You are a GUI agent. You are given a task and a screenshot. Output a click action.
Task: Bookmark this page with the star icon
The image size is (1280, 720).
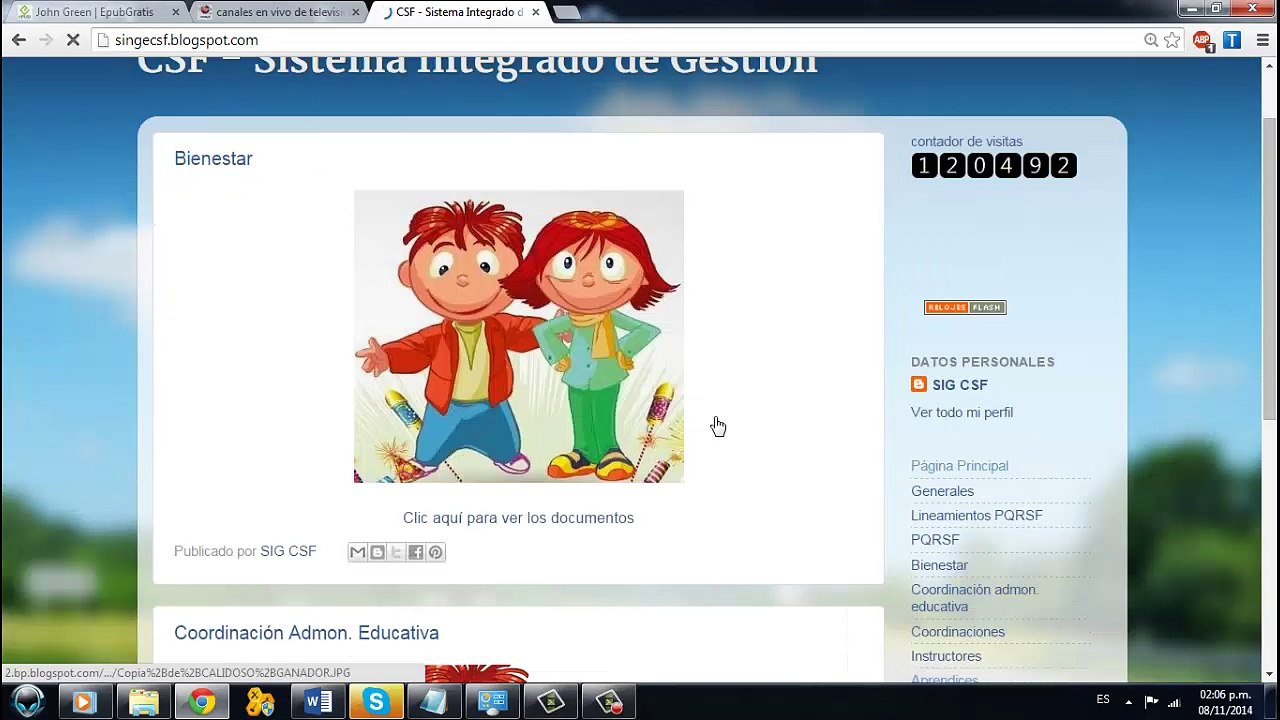(x=1173, y=40)
